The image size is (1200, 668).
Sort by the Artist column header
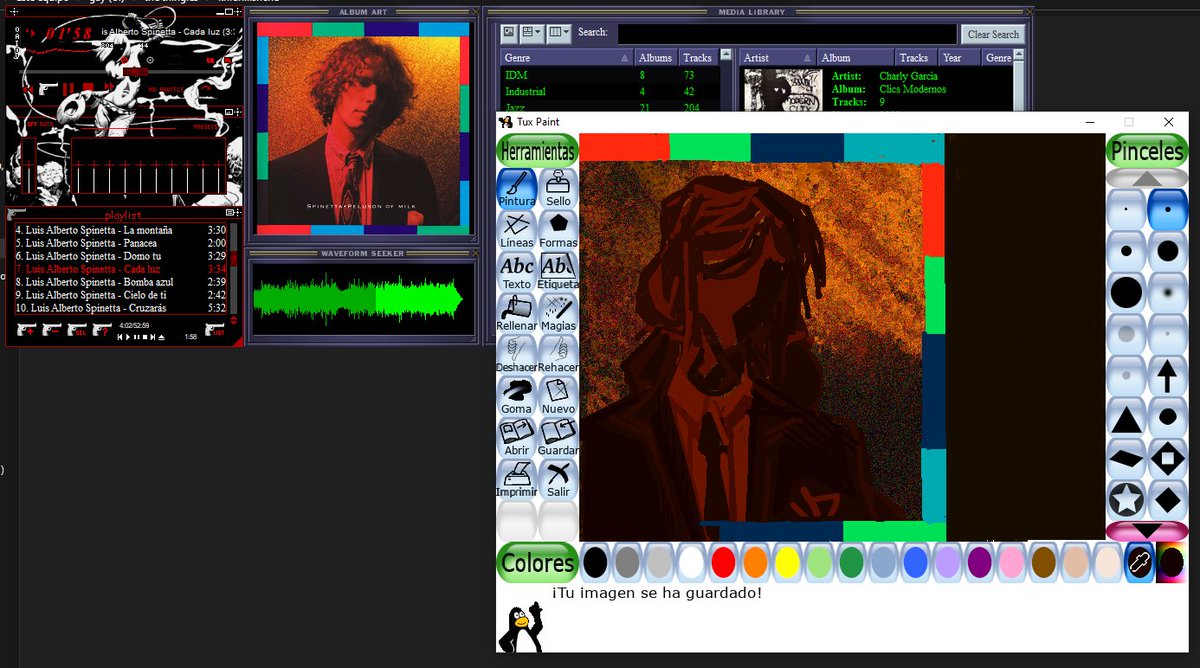[x=779, y=58]
